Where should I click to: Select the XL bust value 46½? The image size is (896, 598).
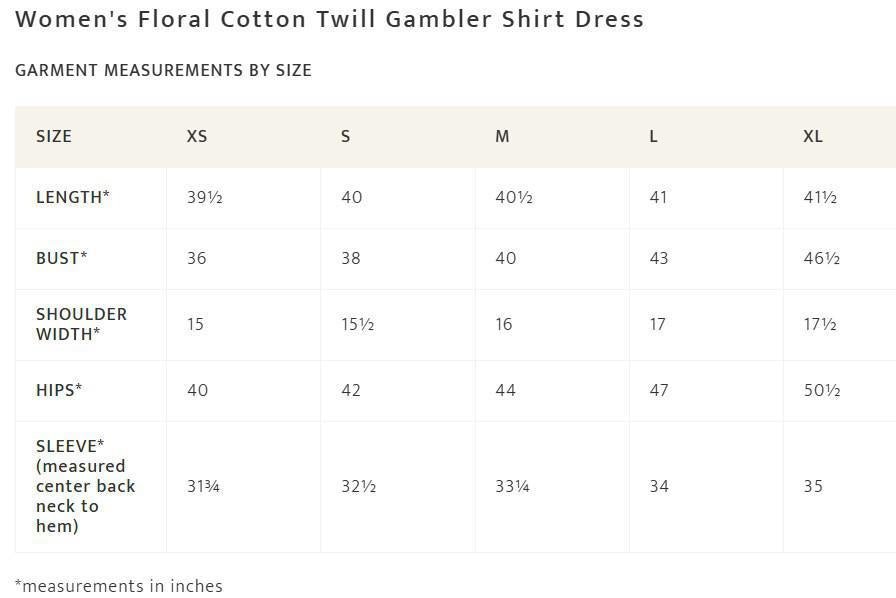(x=822, y=258)
